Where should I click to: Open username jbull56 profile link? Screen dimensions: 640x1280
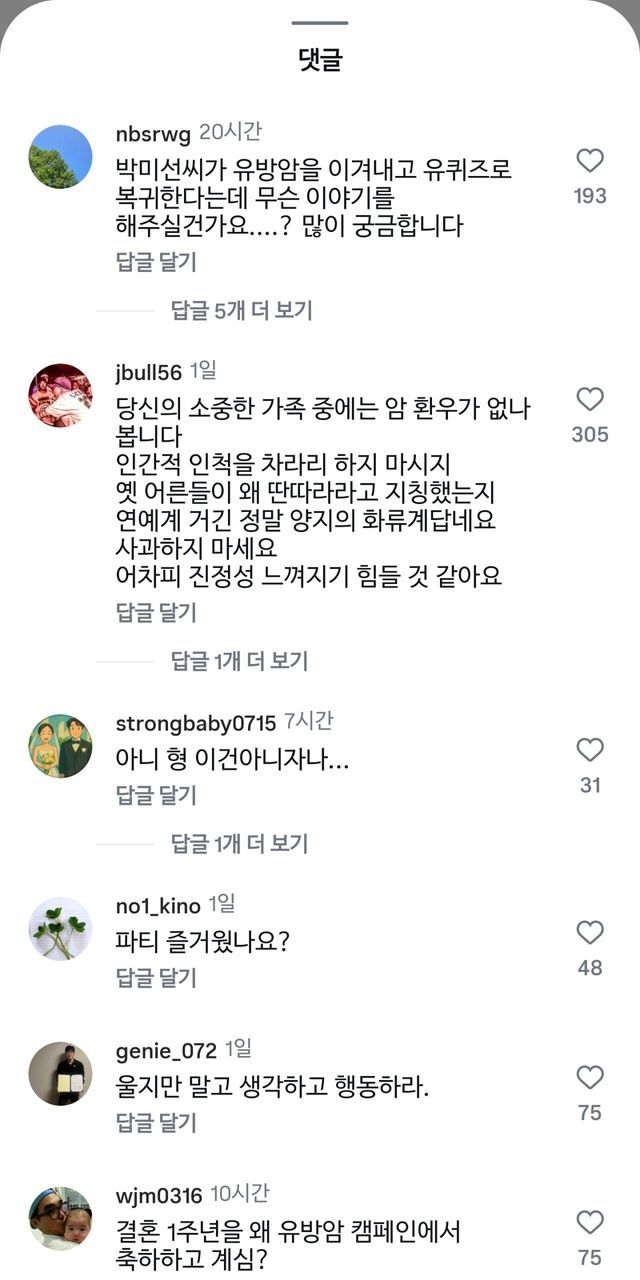149,373
